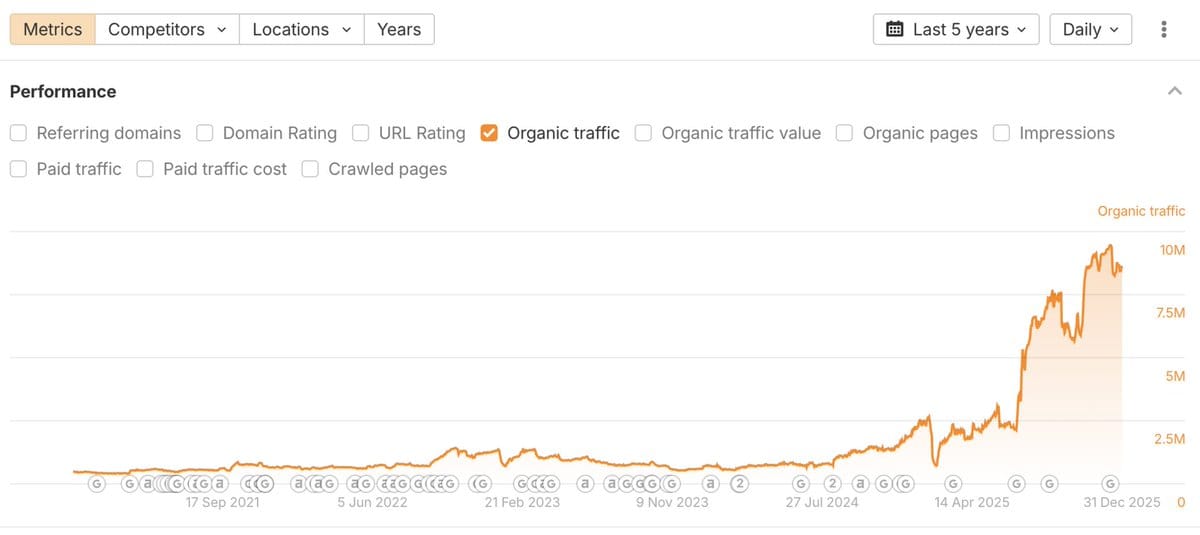This screenshot has height=535, width=1200.
Task: Uncheck the Organic traffic checkbox
Action: click(x=490, y=133)
